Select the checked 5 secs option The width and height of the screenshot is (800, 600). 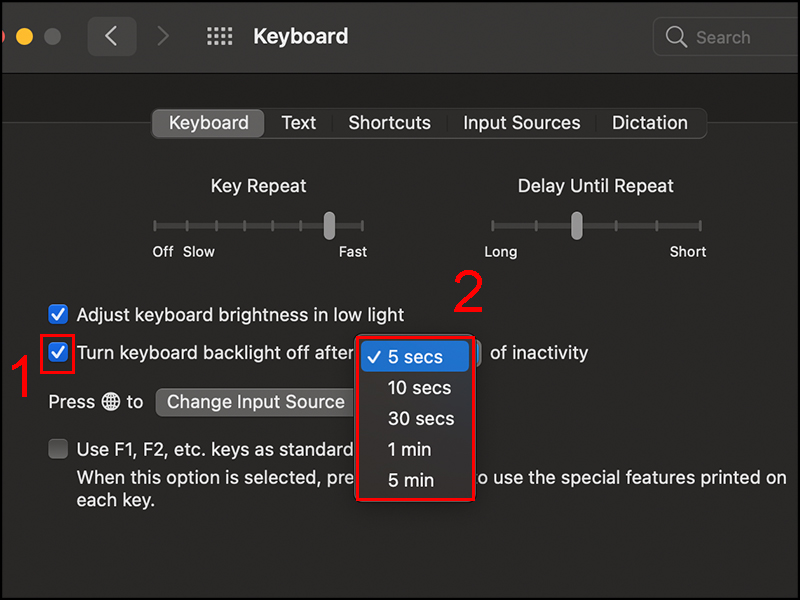pos(415,357)
